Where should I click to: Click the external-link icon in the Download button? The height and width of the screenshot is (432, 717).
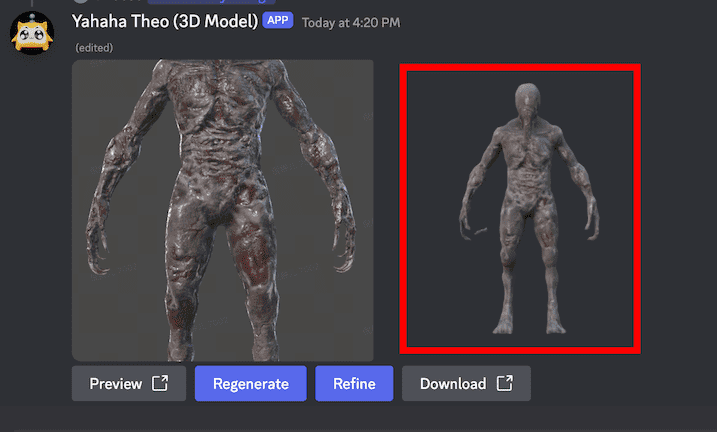click(504, 384)
